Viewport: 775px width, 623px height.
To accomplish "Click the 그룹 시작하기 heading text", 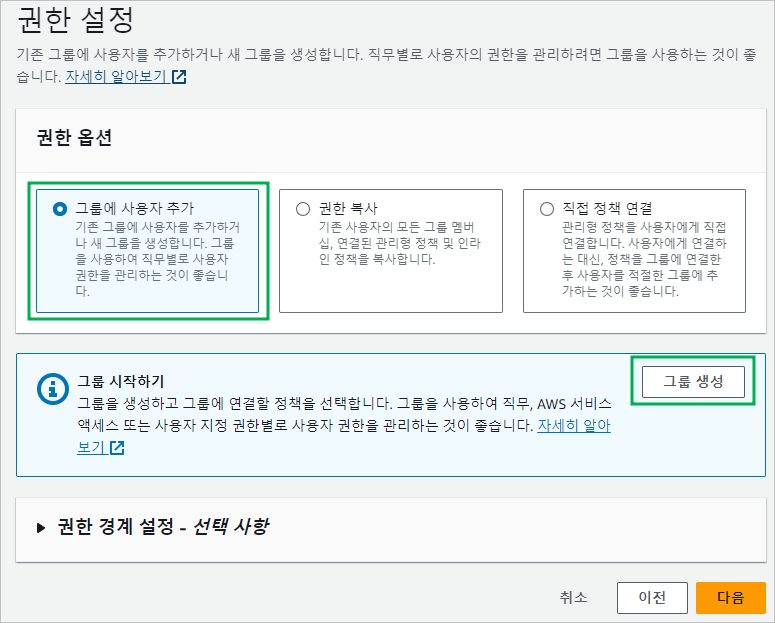I will (121, 381).
